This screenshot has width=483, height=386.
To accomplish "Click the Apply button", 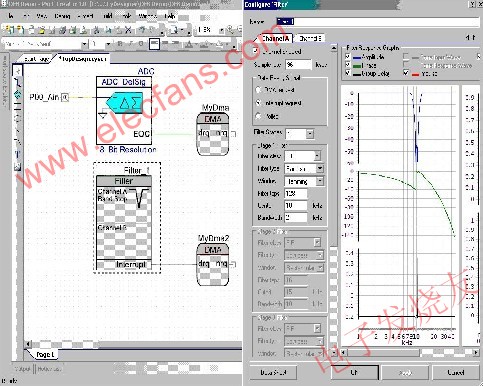I will click(405, 372).
